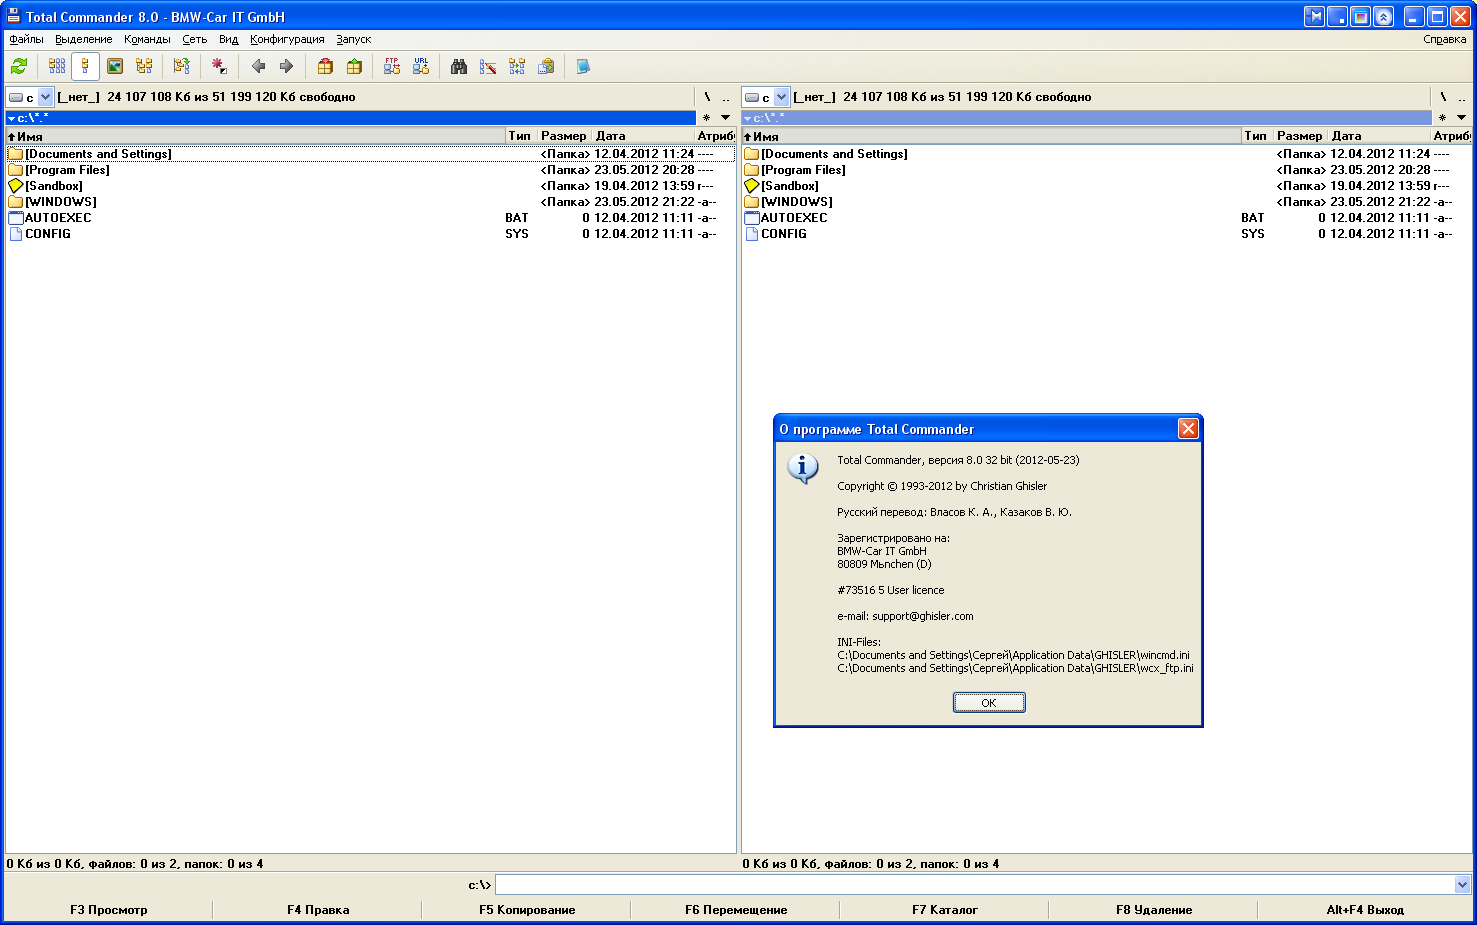
Task: Go forward with the right arrow icon
Action: click(x=286, y=66)
